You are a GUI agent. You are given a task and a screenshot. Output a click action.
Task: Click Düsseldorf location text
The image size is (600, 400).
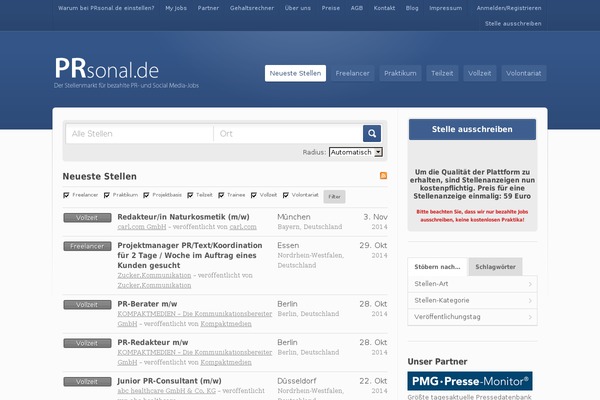coord(297,381)
